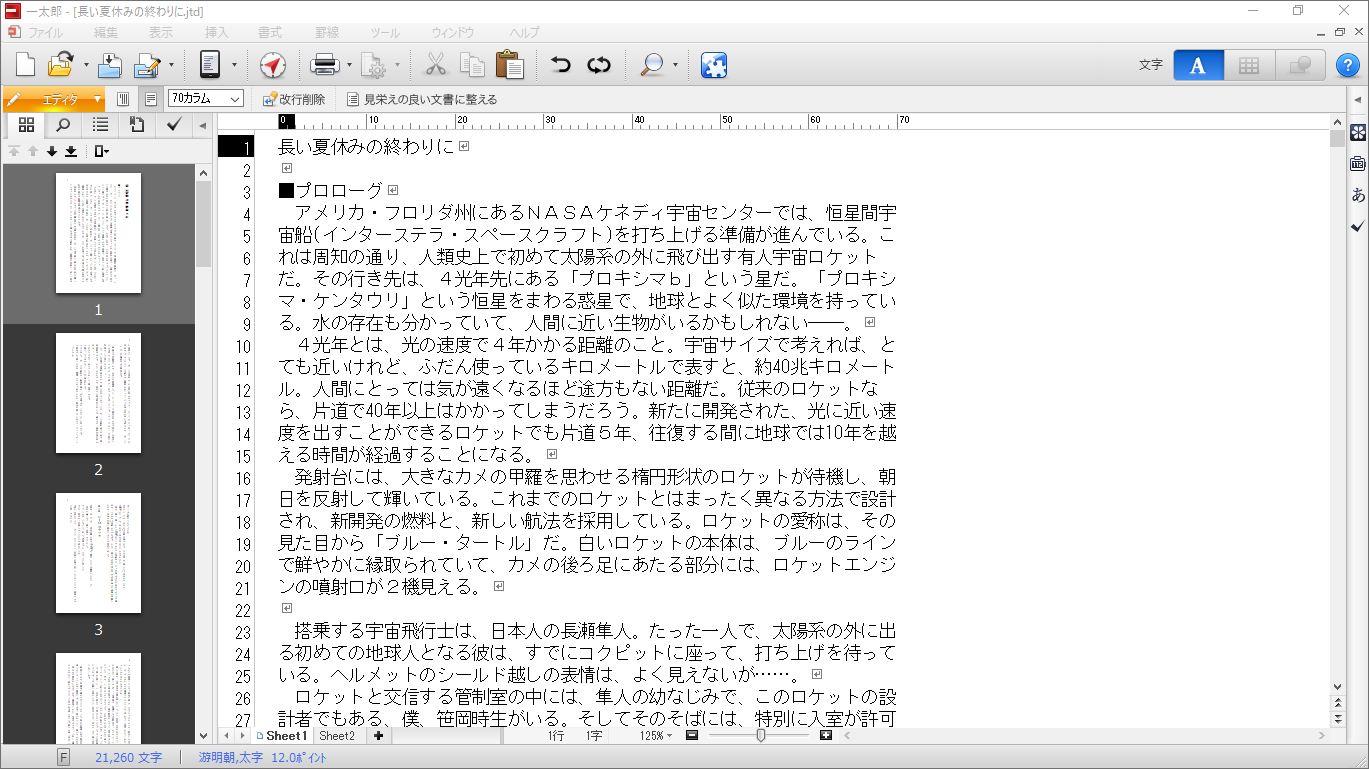1369x769 pixels.
Task: Click the zoom in plus button
Action: pos(826,735)
